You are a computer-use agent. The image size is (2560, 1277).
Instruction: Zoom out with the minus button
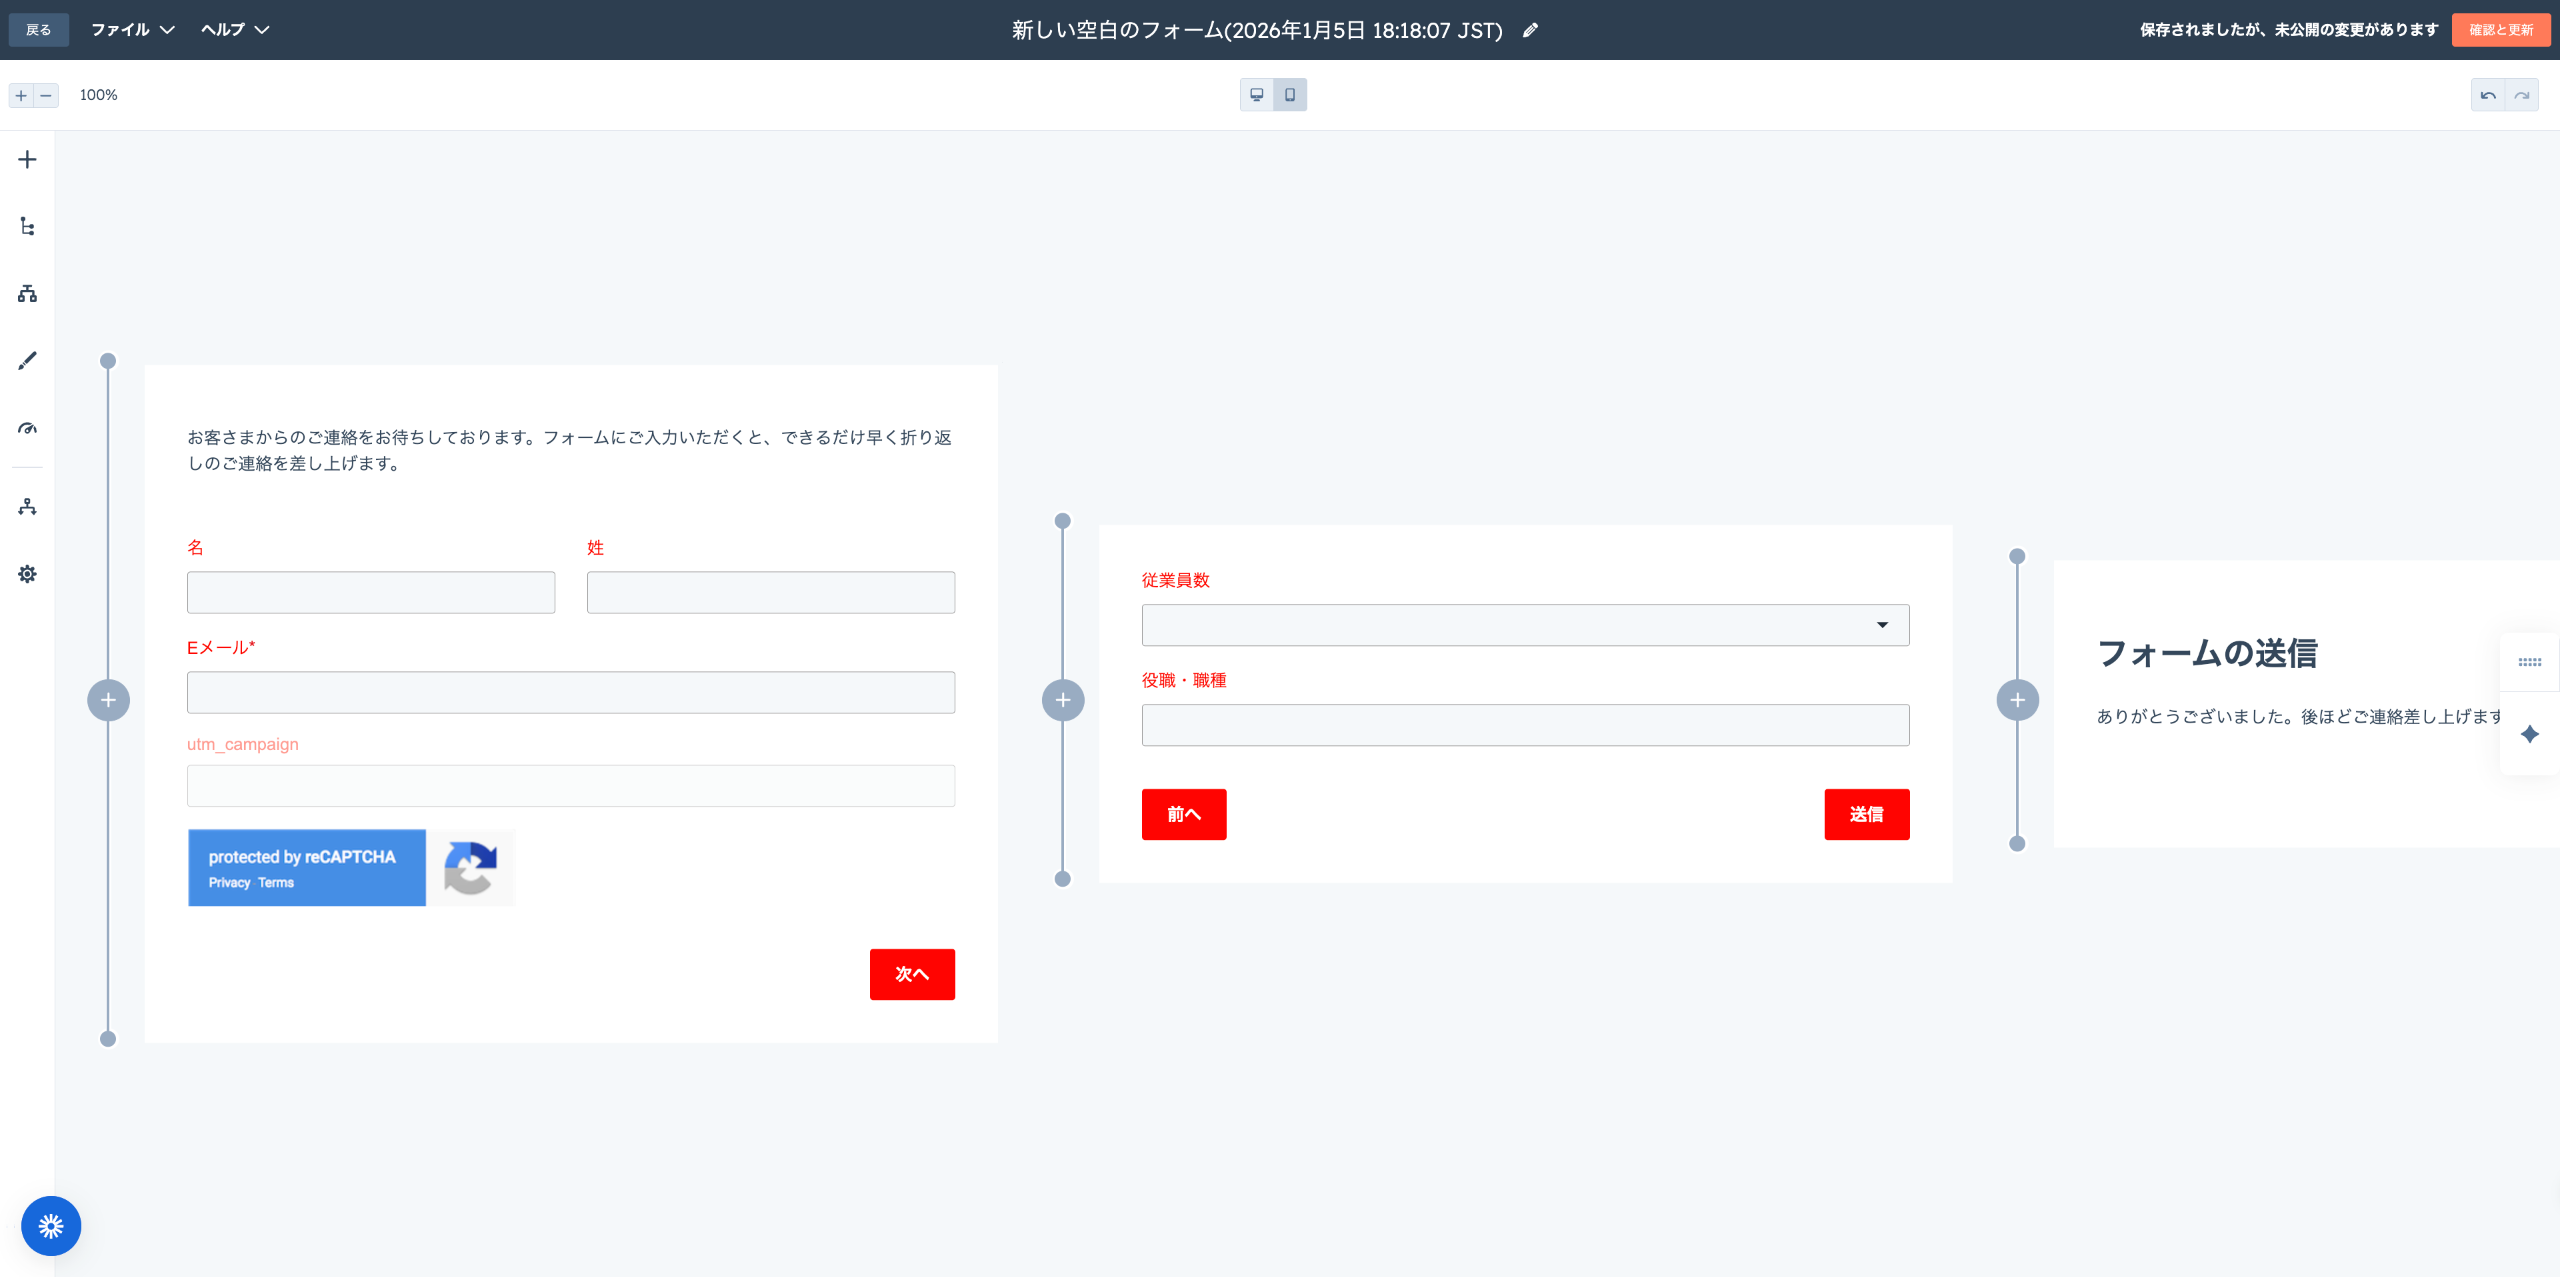click(46, 95)
